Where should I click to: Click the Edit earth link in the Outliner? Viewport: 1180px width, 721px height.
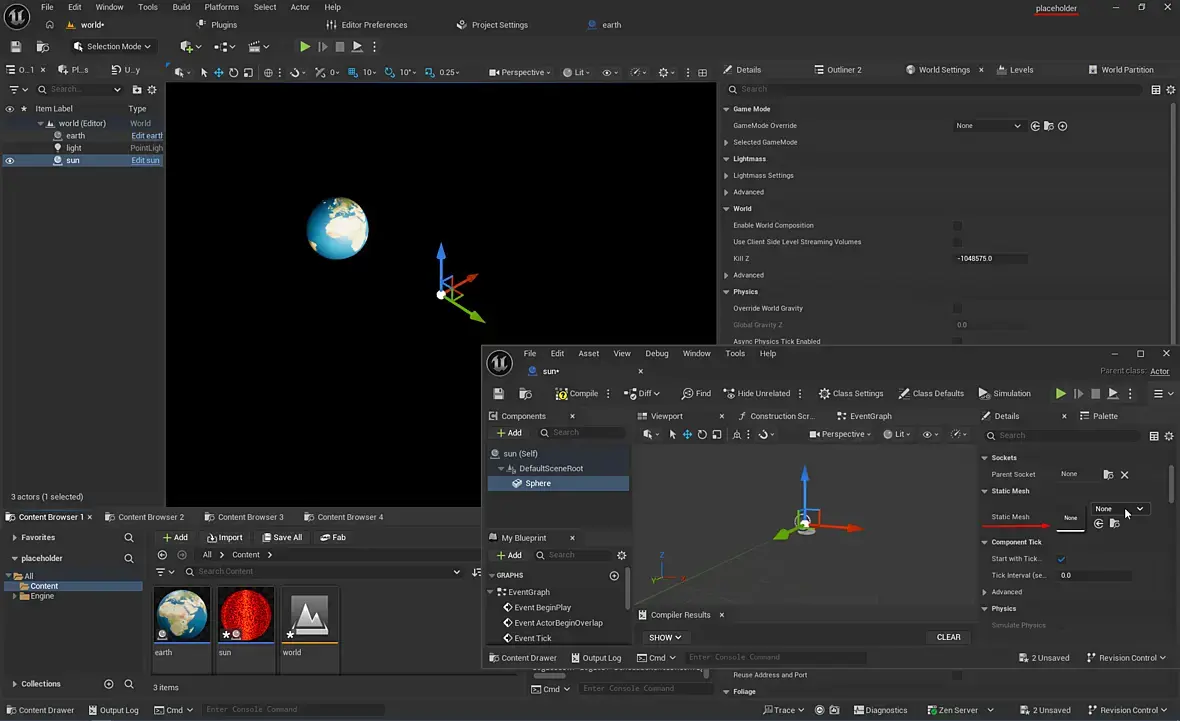tap(146, 136)
